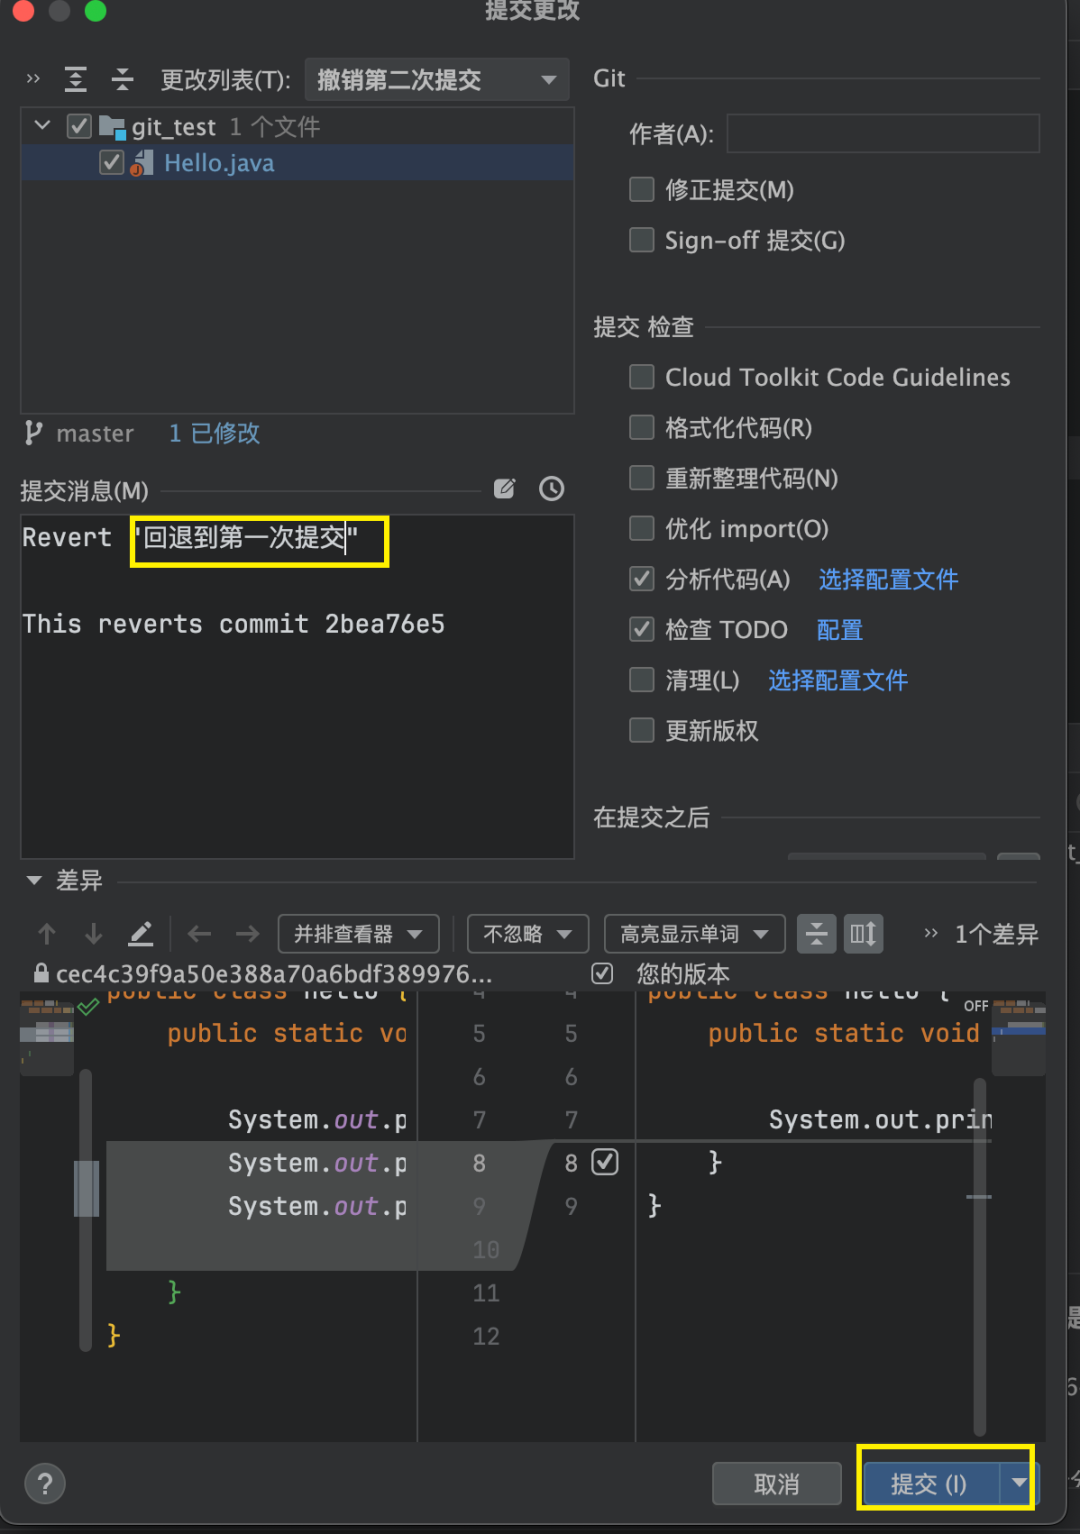Click 提交 commit button
This screenshot has width=1080, height=1534.
click(x=929, y=1484)
